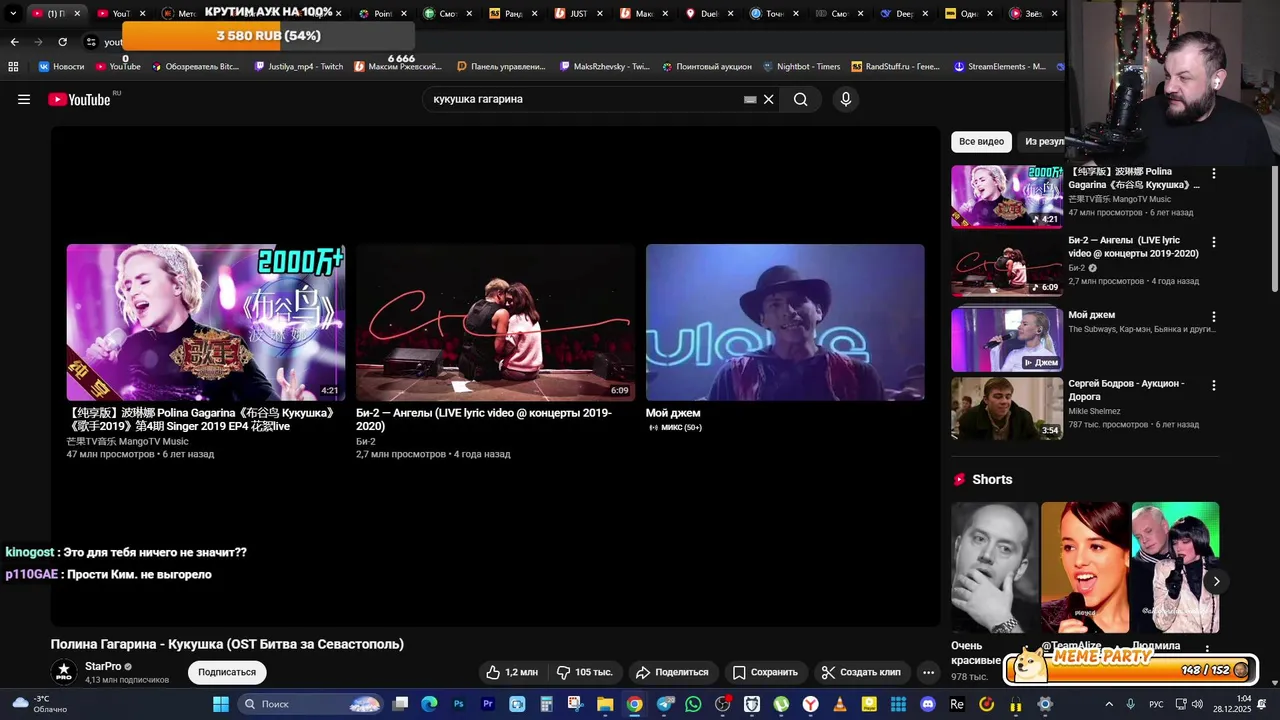Screen dimensions: 1280x720
Task: Close the first YouTube browser tab
Action: [77, 13]
